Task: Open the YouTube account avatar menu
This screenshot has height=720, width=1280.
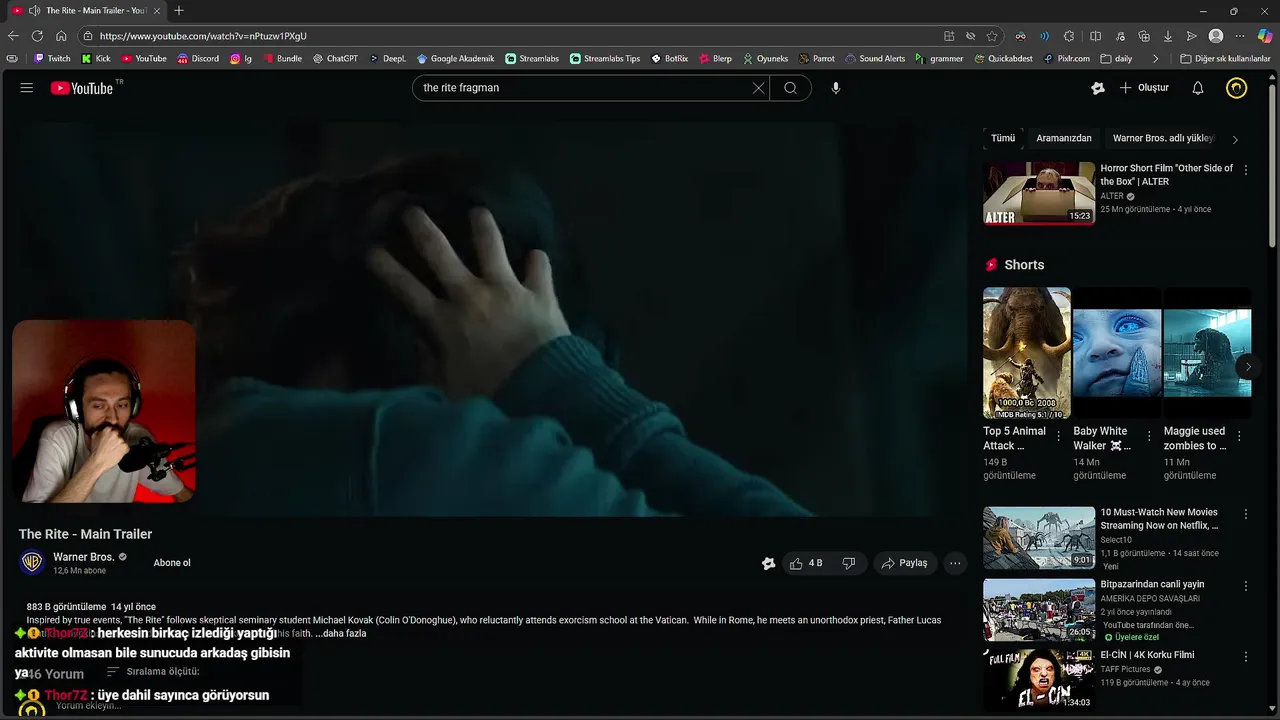Action: (x=1237, y=88)
